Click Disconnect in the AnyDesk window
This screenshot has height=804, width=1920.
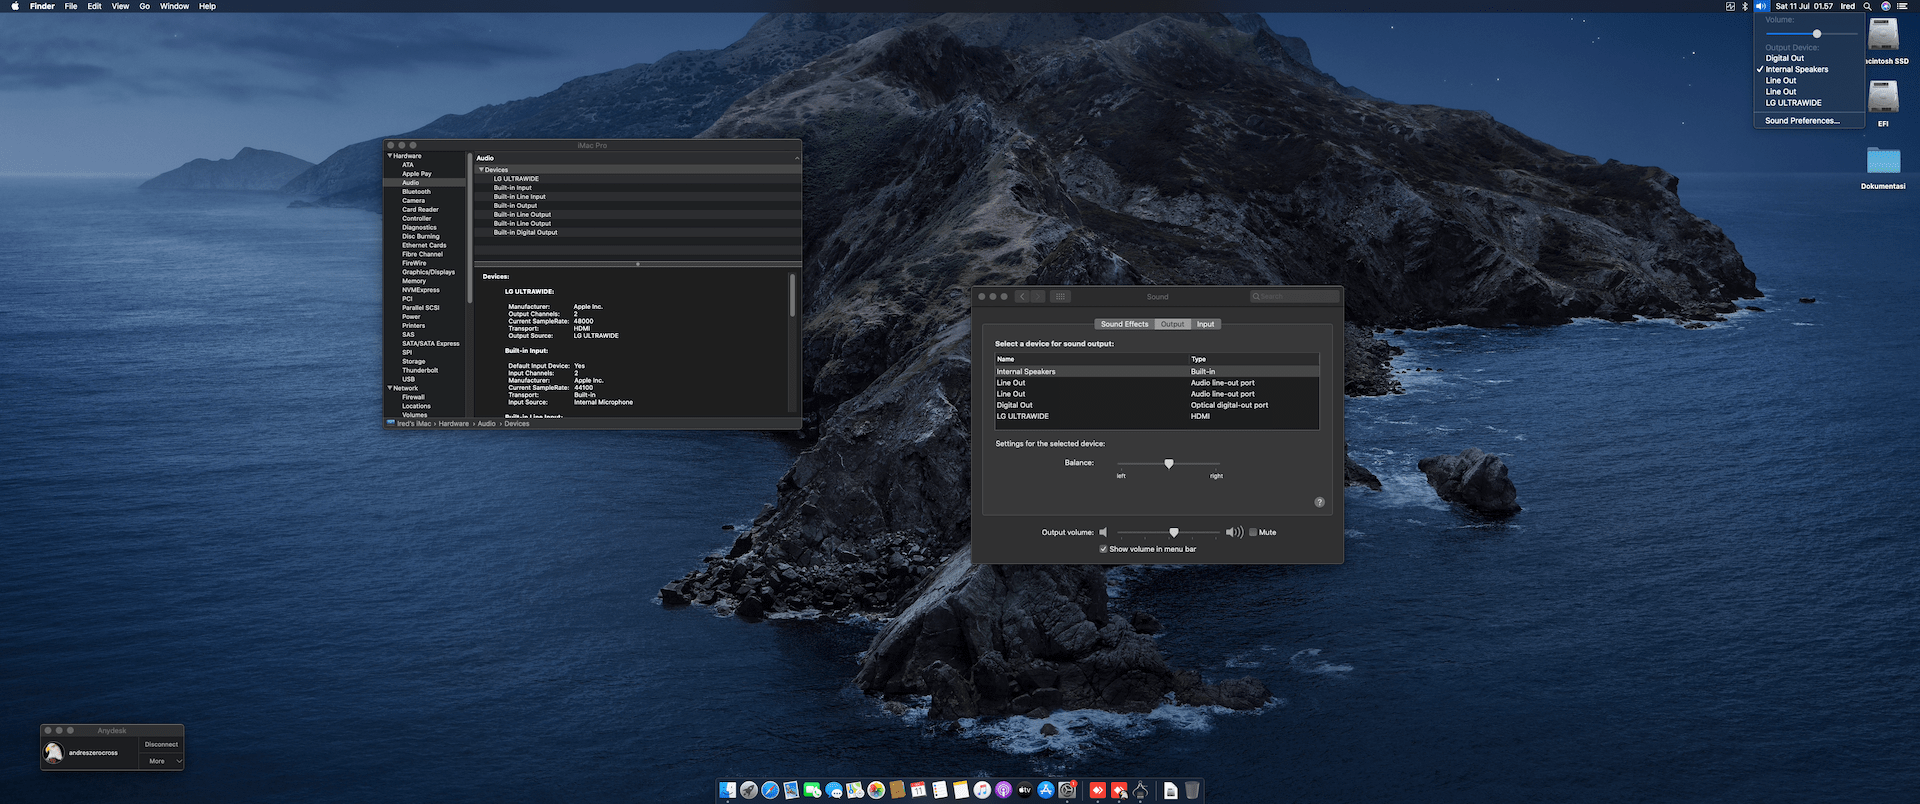pos(161,744)
